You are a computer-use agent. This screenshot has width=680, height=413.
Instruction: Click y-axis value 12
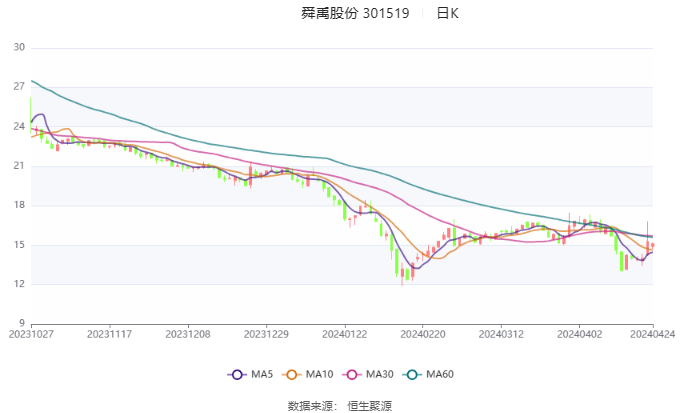coord(19,284)
